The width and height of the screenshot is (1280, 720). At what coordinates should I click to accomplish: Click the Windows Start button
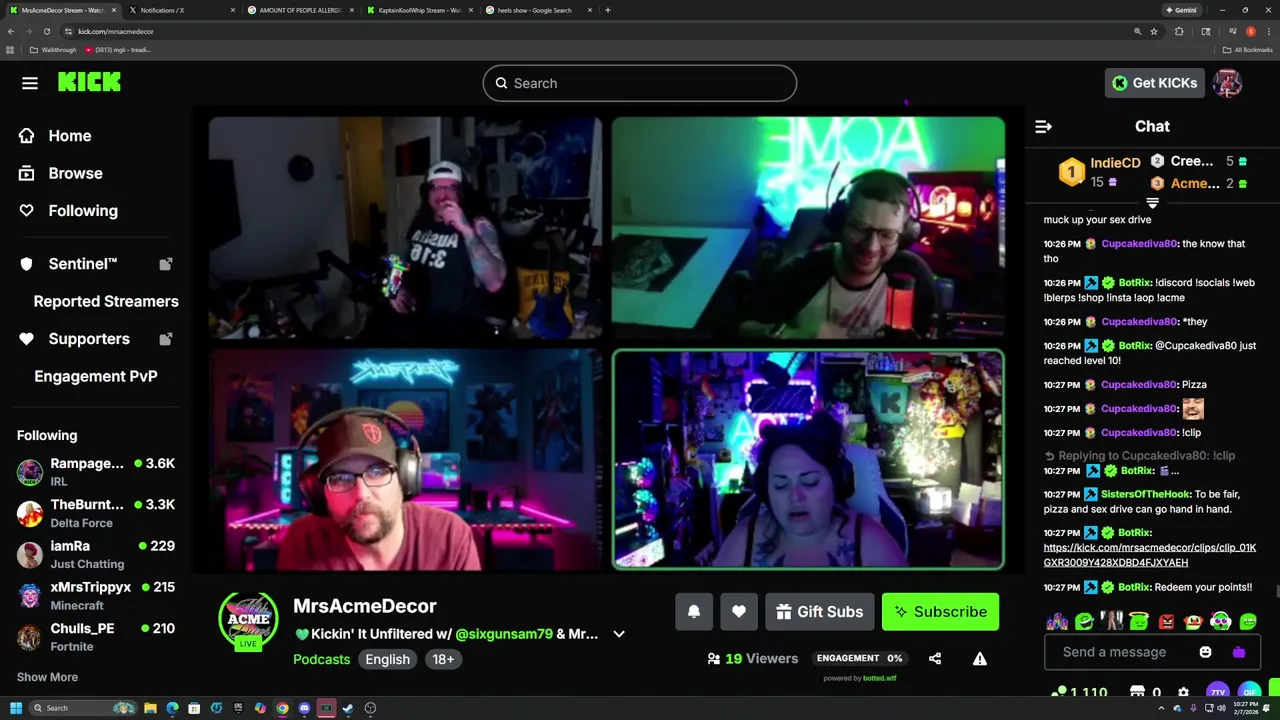(15, 708)
